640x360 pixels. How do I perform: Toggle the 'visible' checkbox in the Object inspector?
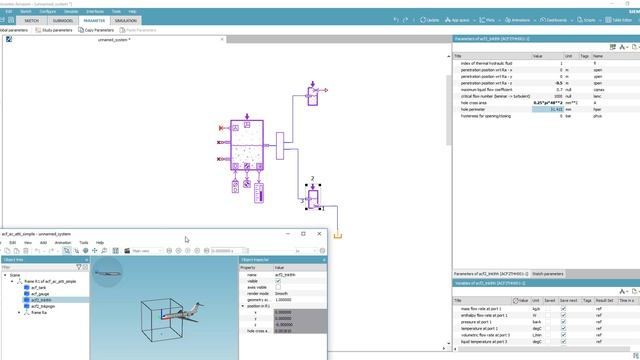click(x=278, y=281)
